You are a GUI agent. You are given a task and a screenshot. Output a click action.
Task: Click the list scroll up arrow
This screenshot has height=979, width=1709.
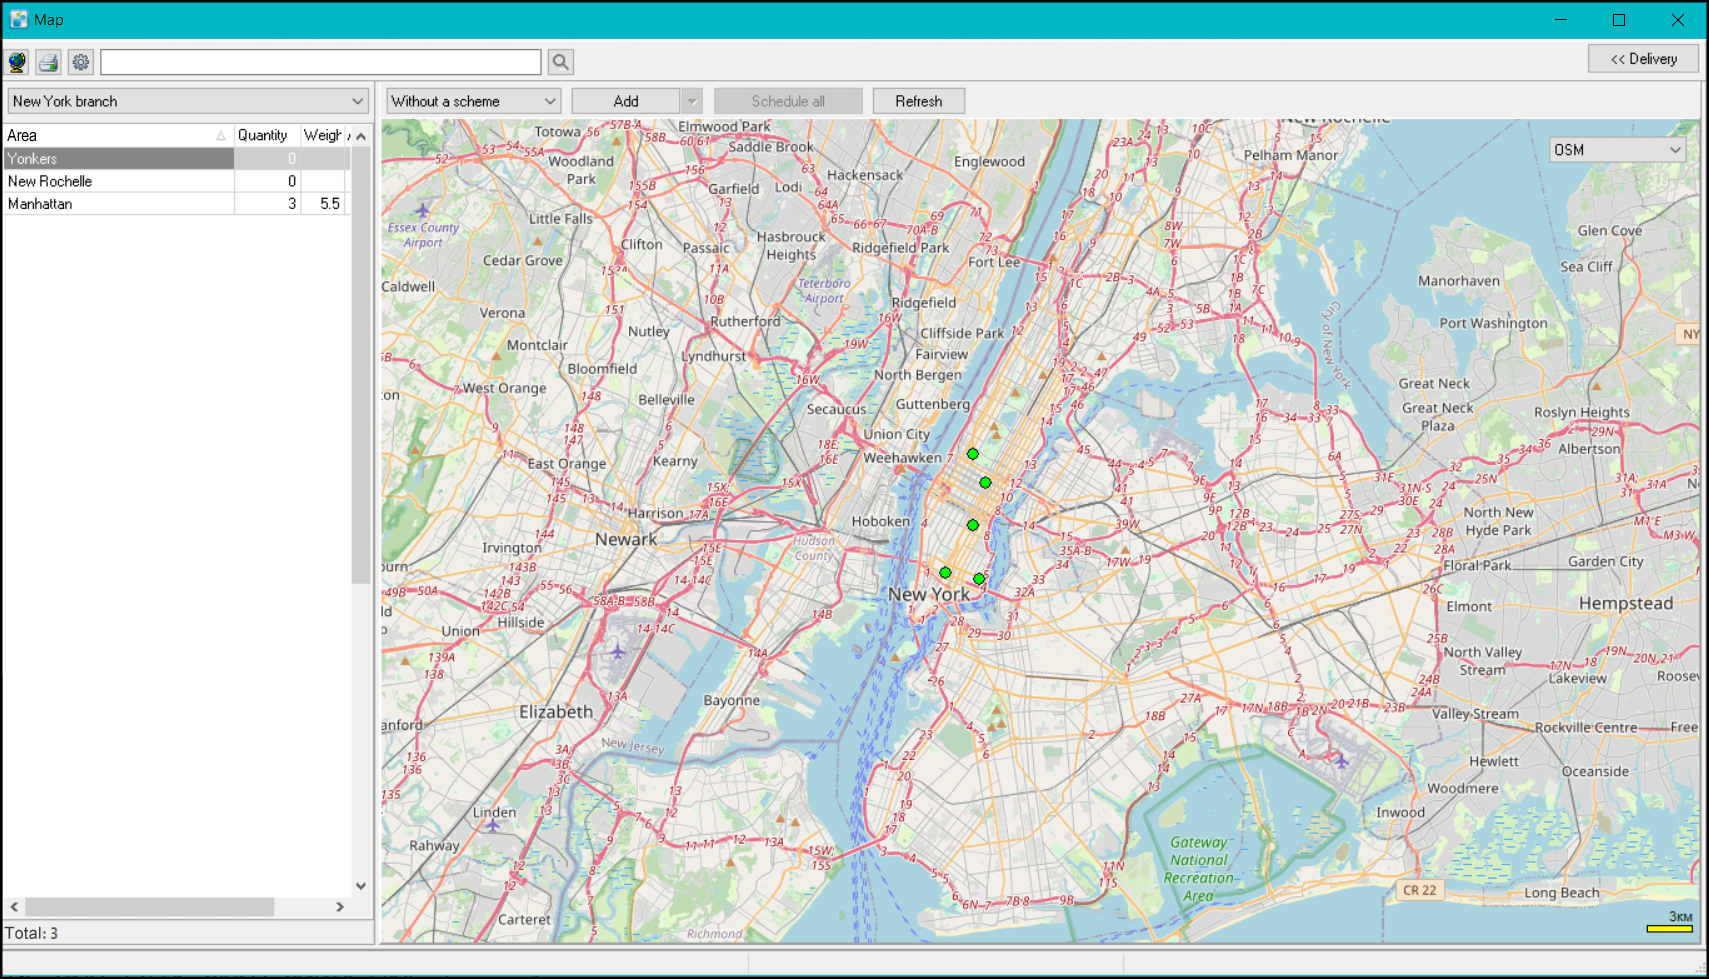pyautogui.click(x=361, y=136)
